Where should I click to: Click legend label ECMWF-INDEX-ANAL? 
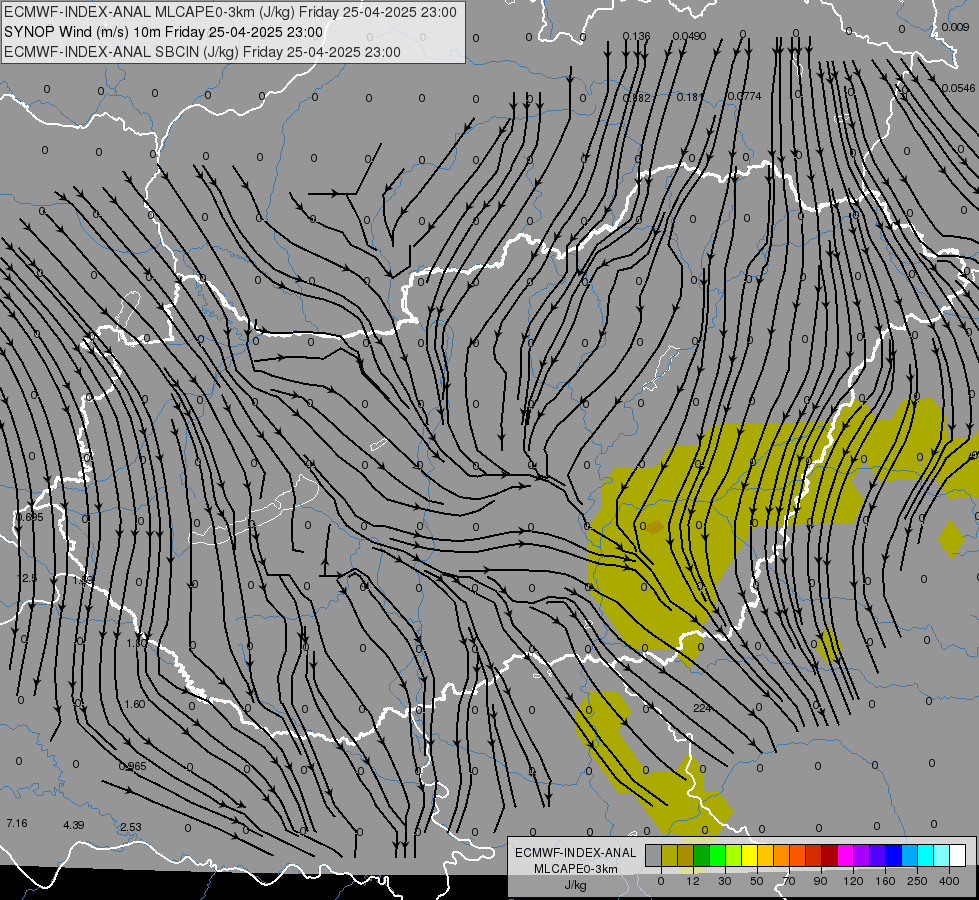[576, 853]
